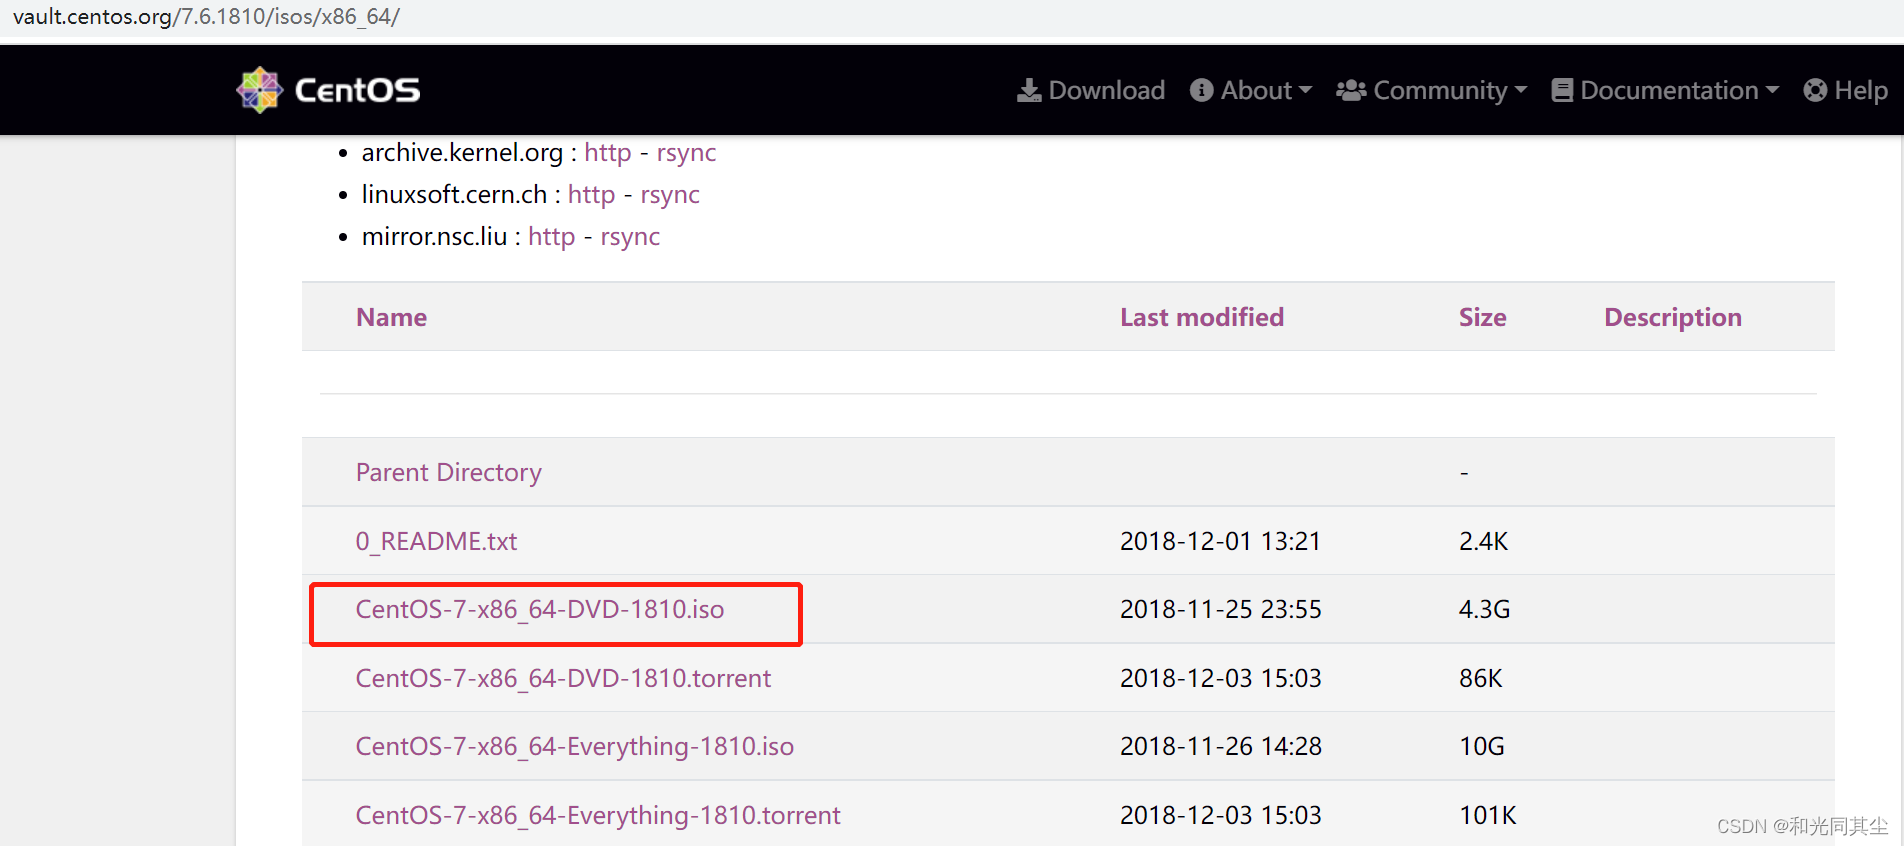Open mirror.nsc.liu rsync mirror link
Screen dimensions: 1904x846
click(x=630, y=237)
